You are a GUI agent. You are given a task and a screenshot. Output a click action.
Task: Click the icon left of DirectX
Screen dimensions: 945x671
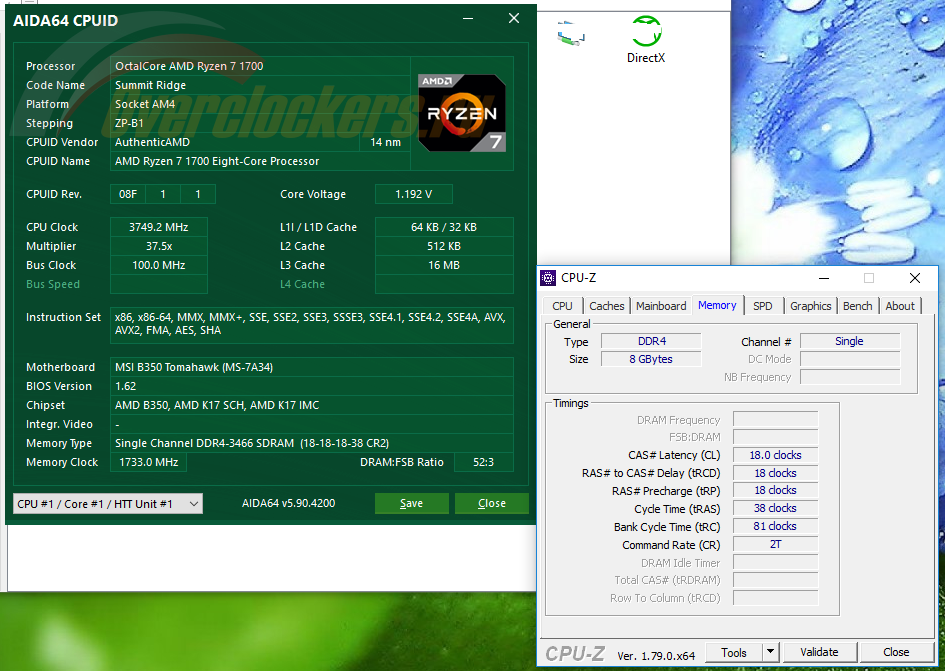(571, 33)
